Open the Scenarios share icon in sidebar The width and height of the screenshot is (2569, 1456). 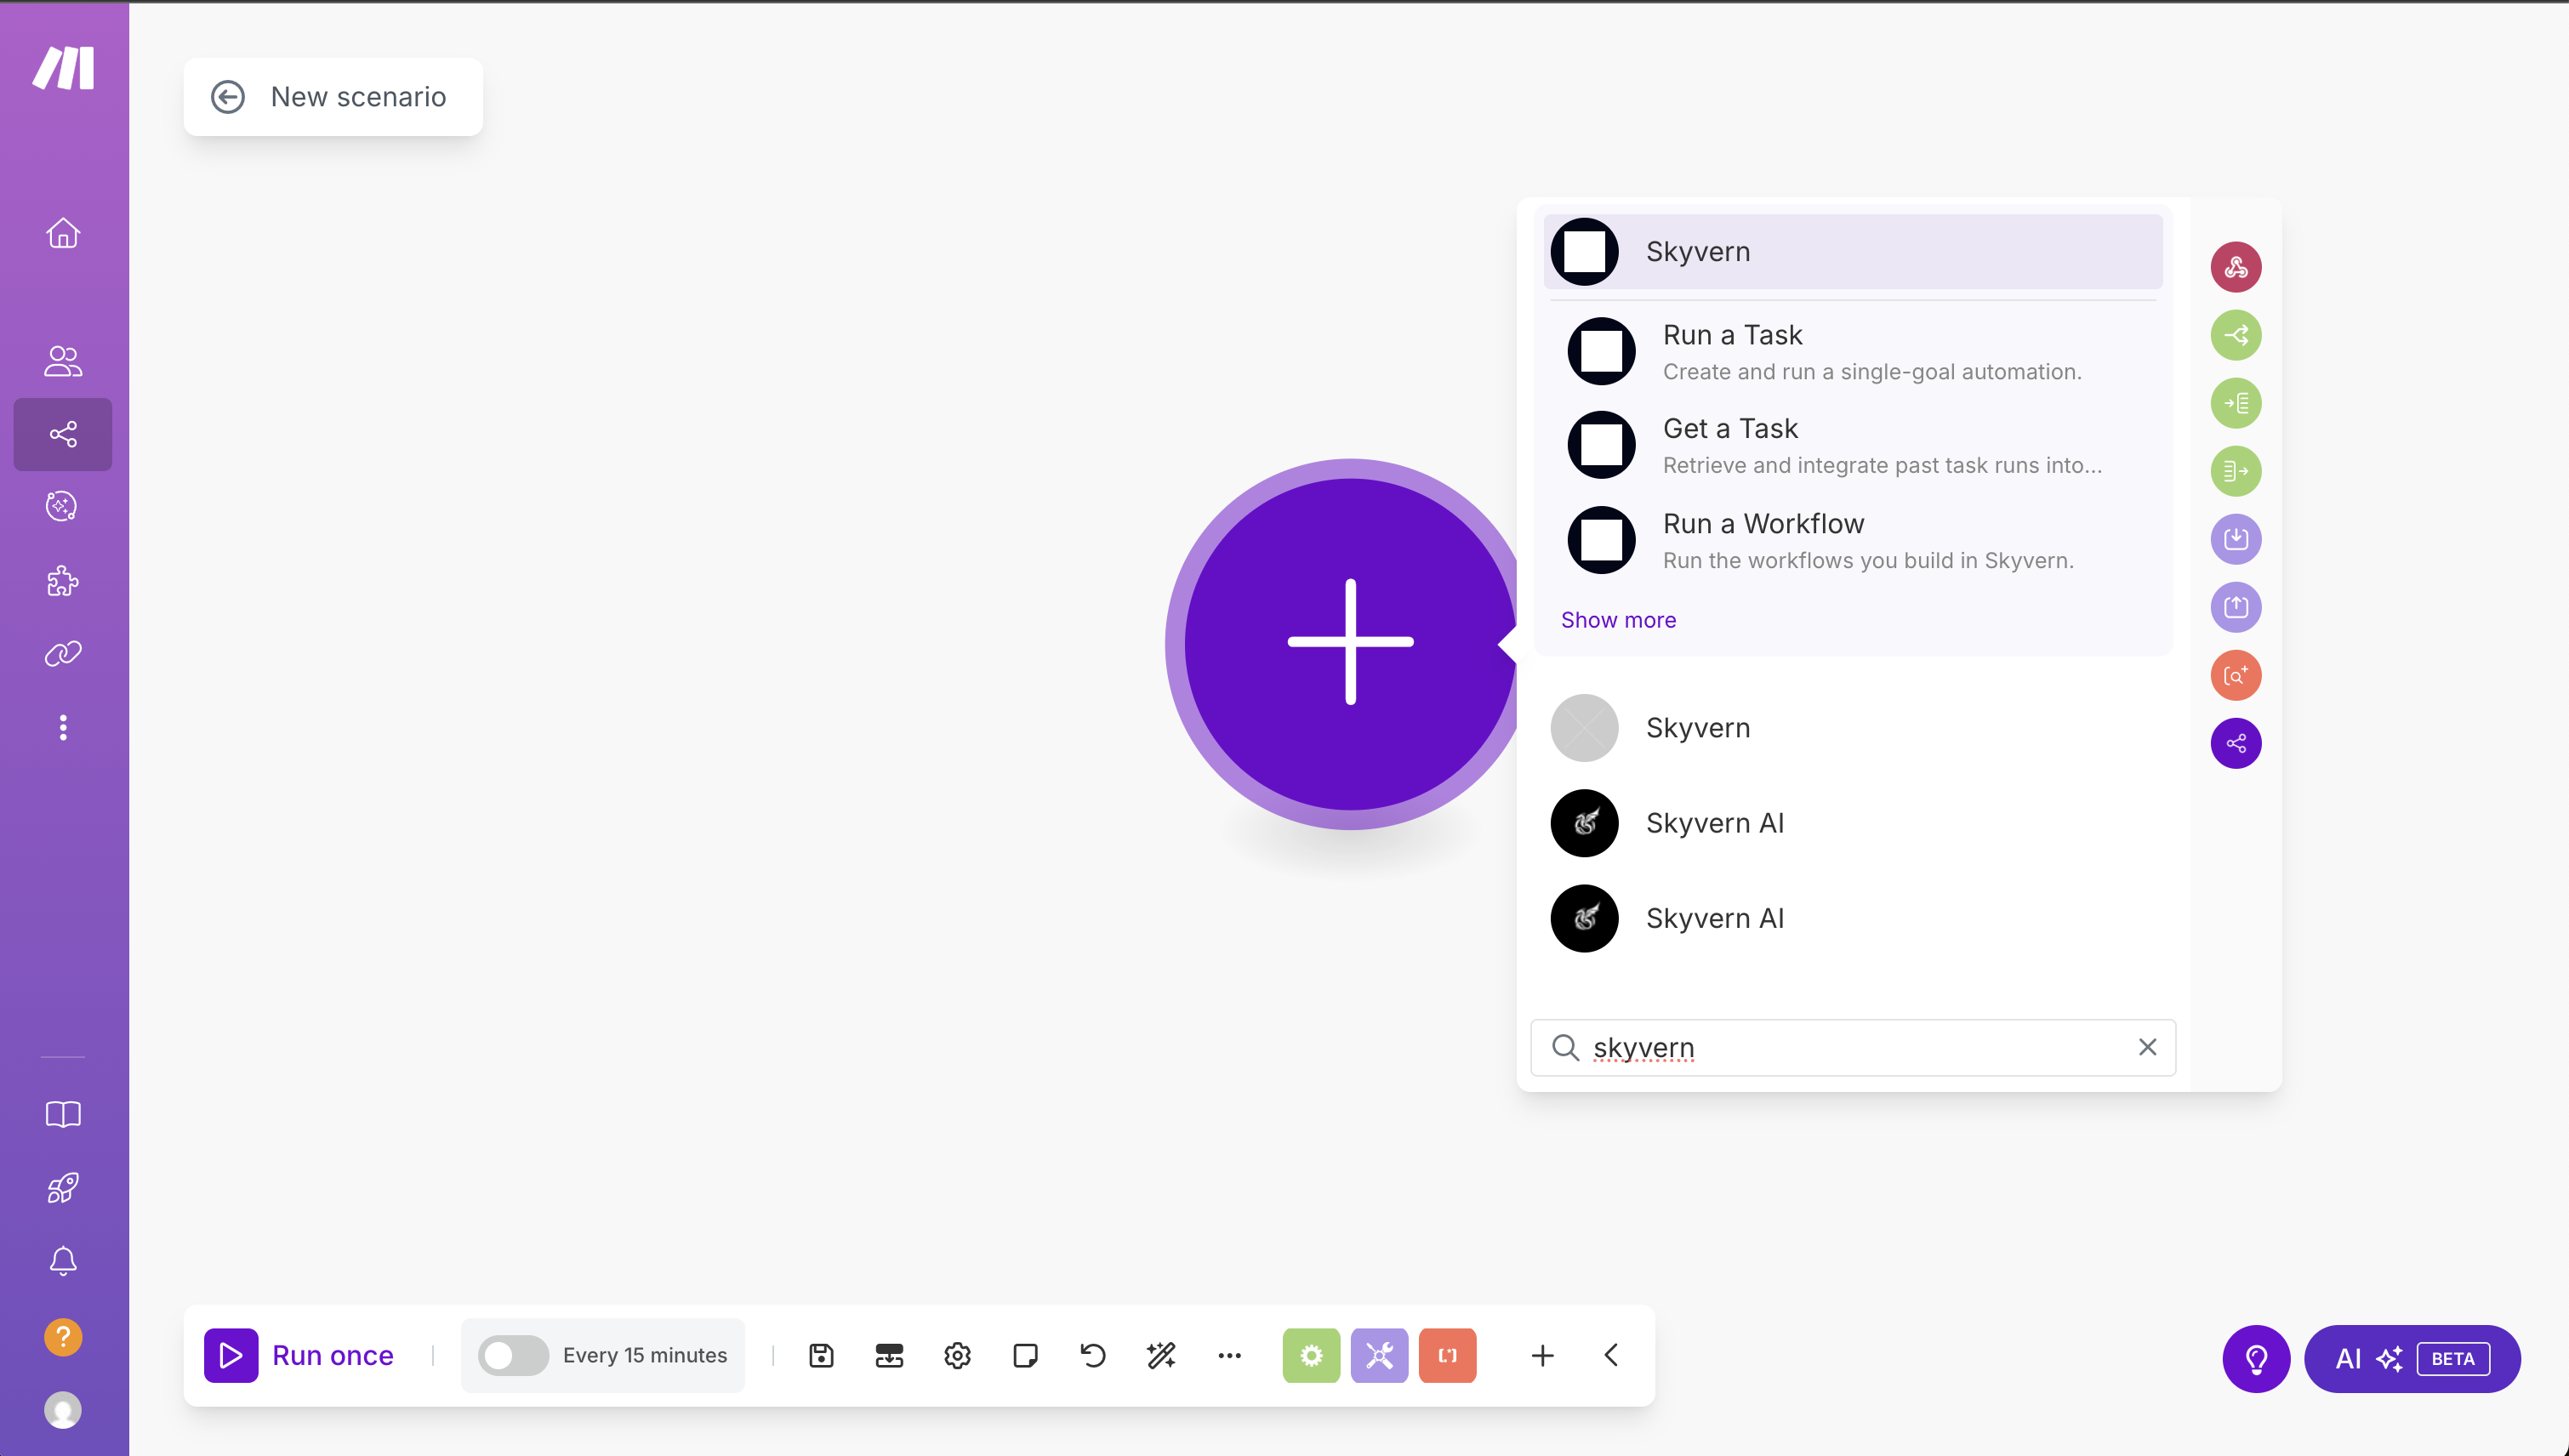tap(63, 434)
